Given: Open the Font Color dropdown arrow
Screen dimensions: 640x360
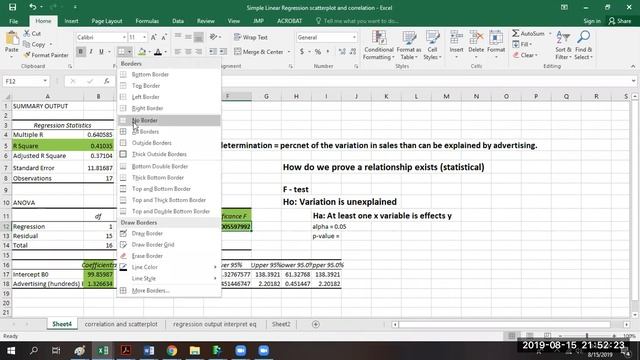Looking at the screenshot, I should (165, 52).
